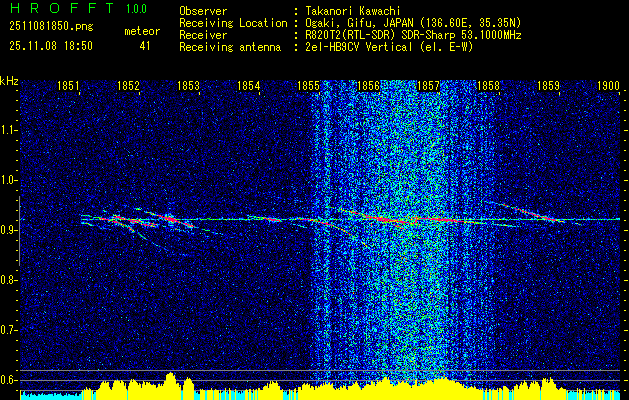This screenshot has height=400, width=629.
Task: Select the version number 1.0.0
Action: tap(136, 9)
